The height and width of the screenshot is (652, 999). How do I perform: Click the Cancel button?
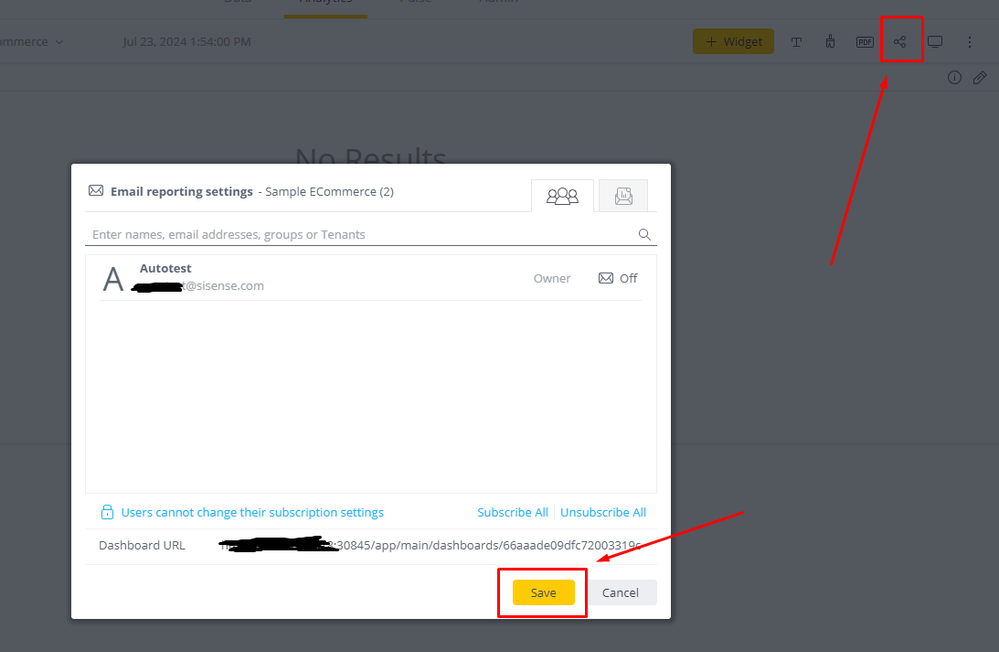click(x=620, y=592)
